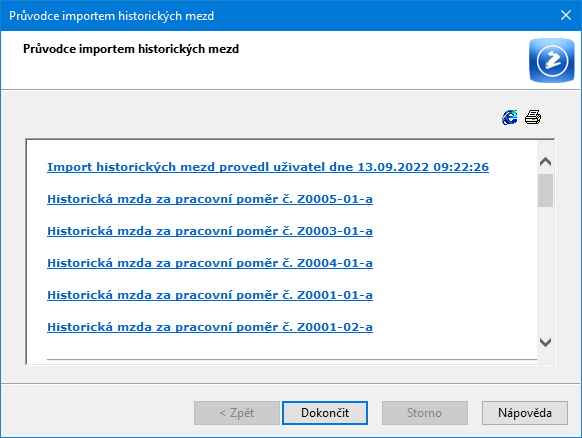Viewport: 582px width, 438px height.
Task: Click the dialog title bar text
Action: [x=111, y=16]
